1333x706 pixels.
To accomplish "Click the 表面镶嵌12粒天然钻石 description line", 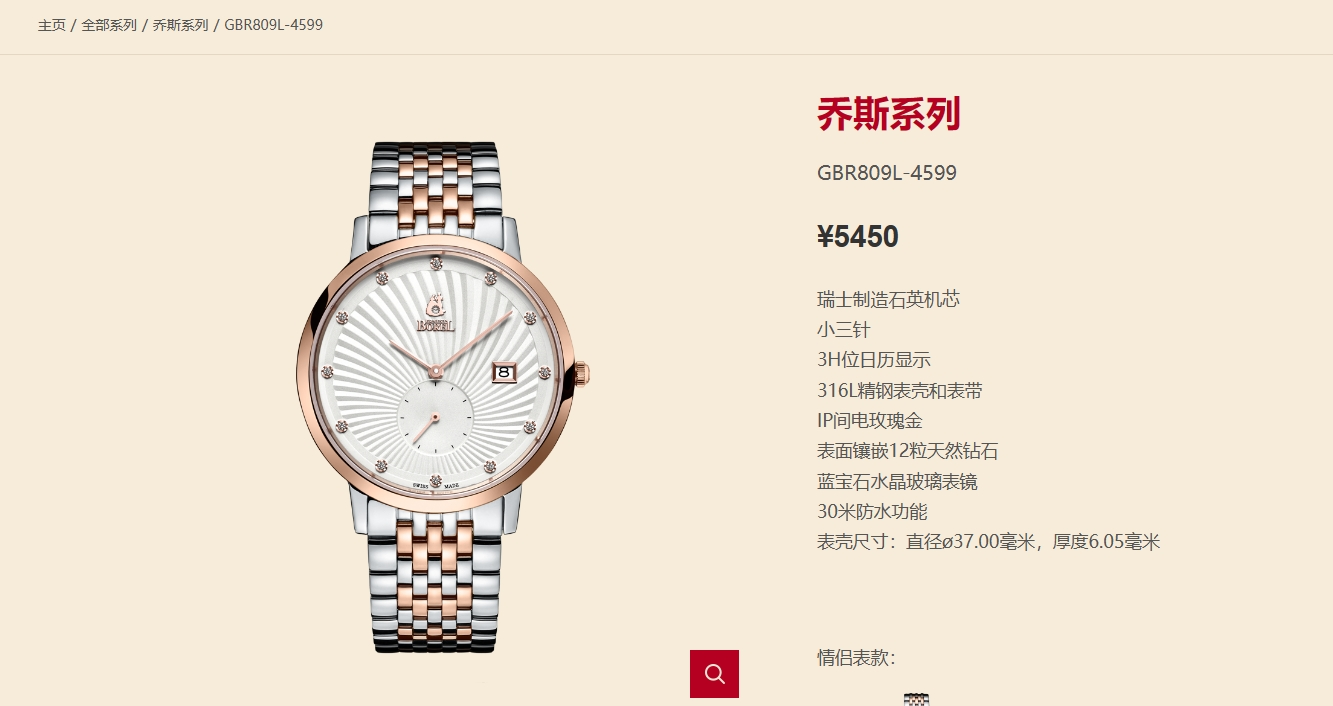I will pos(907,451).
